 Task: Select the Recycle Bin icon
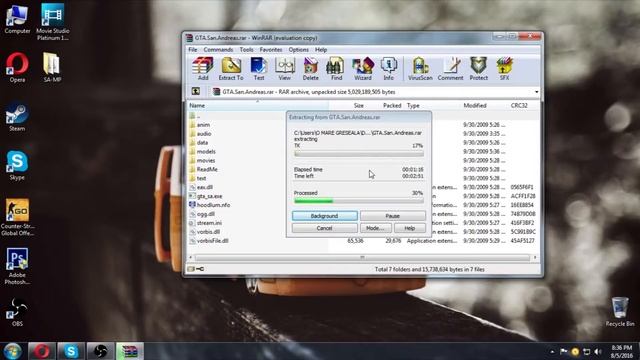pos(620,312)
